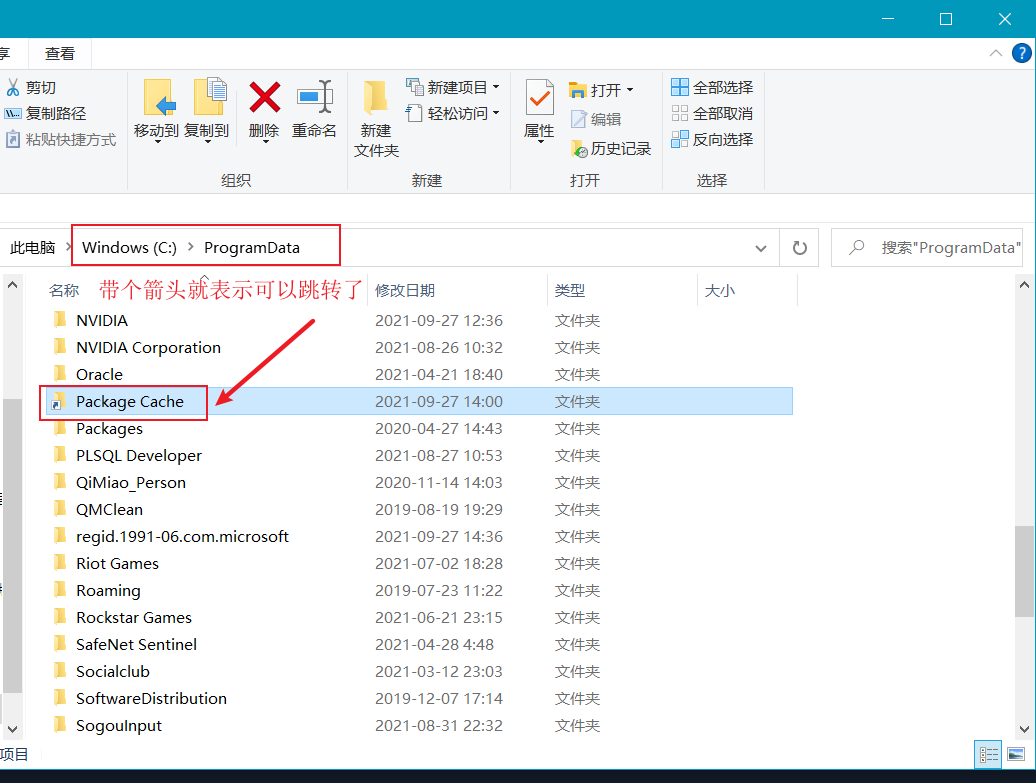Select the Socialclub folder
The width and height of the screenshot is (1036, 783).
click(x=113, y=672)
